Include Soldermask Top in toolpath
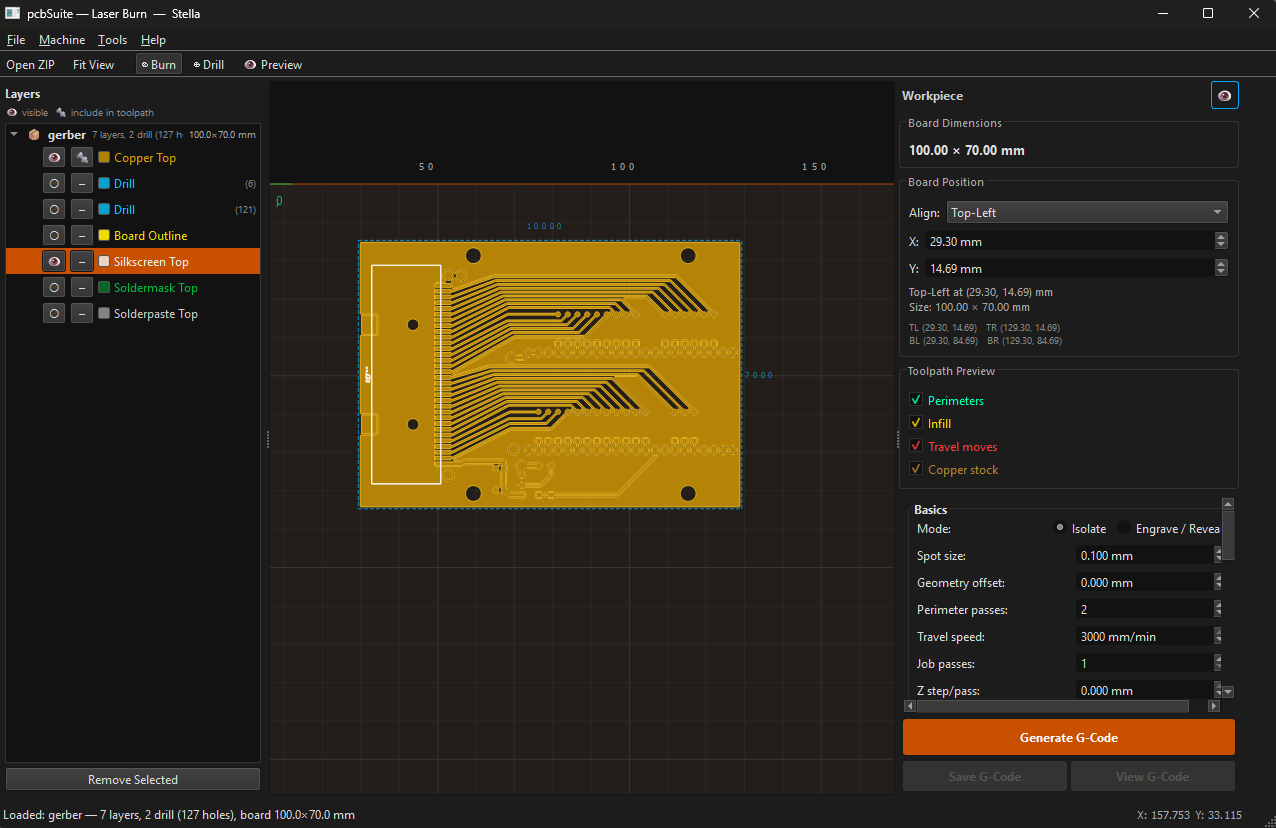This screenshot has height=828, width=1276. [x=82, y=288]
